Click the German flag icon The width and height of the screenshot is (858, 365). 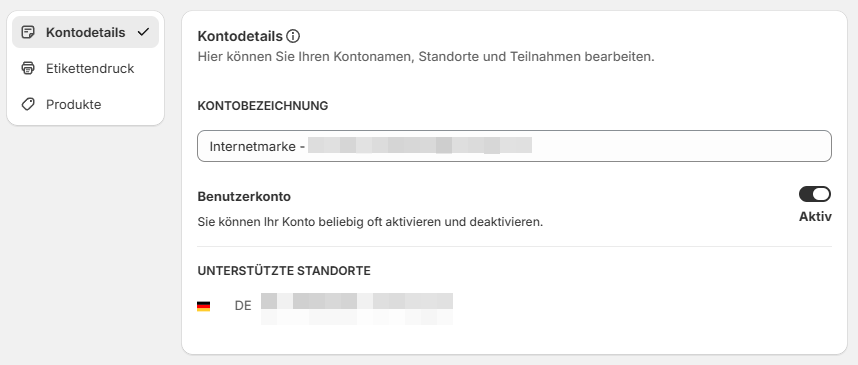tap(204, 306)
